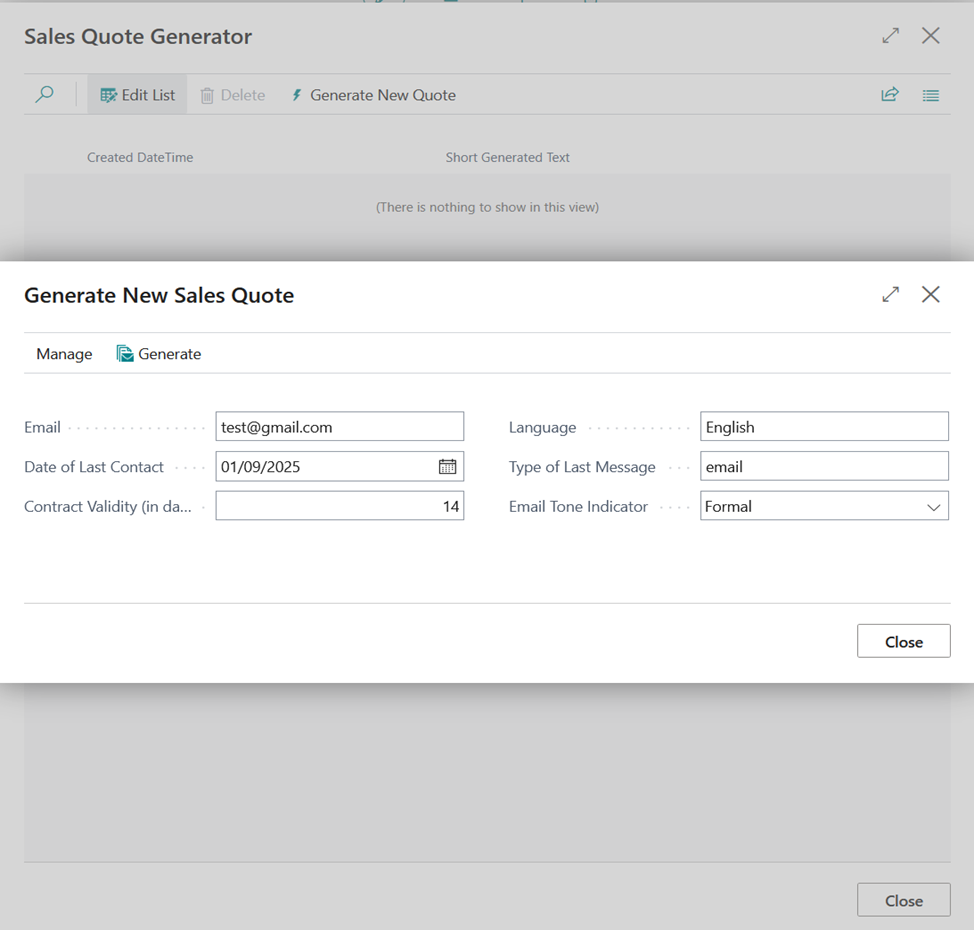Expand the Email Tone Indicator dropdown
Screen dimensions: 974x930
[x=933, y=507]
